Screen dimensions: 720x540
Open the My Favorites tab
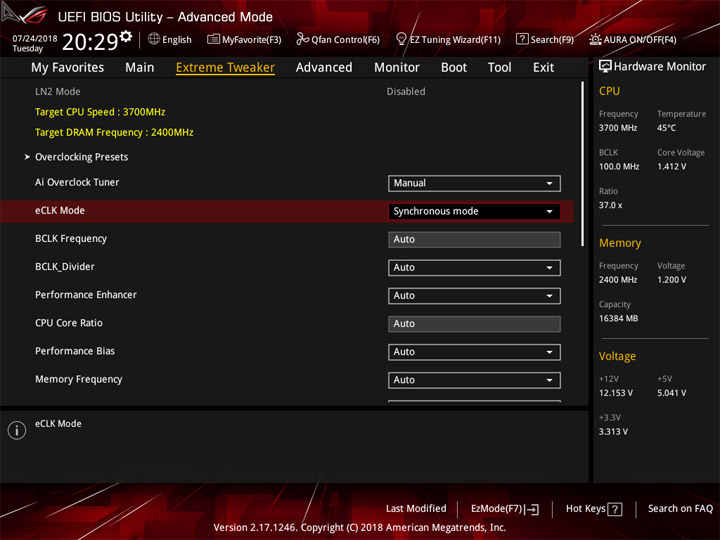(x=68, y=68)
